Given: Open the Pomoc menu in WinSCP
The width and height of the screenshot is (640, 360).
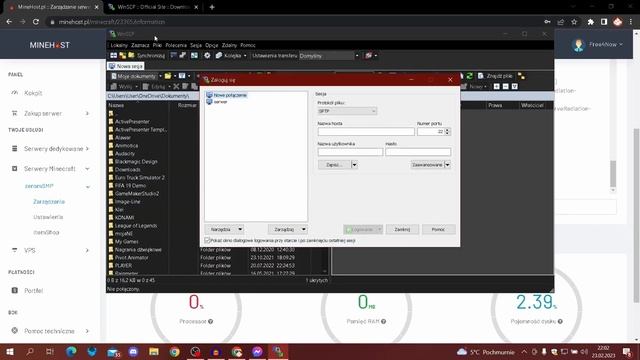Looking at the screenshot, I should 248,45.
